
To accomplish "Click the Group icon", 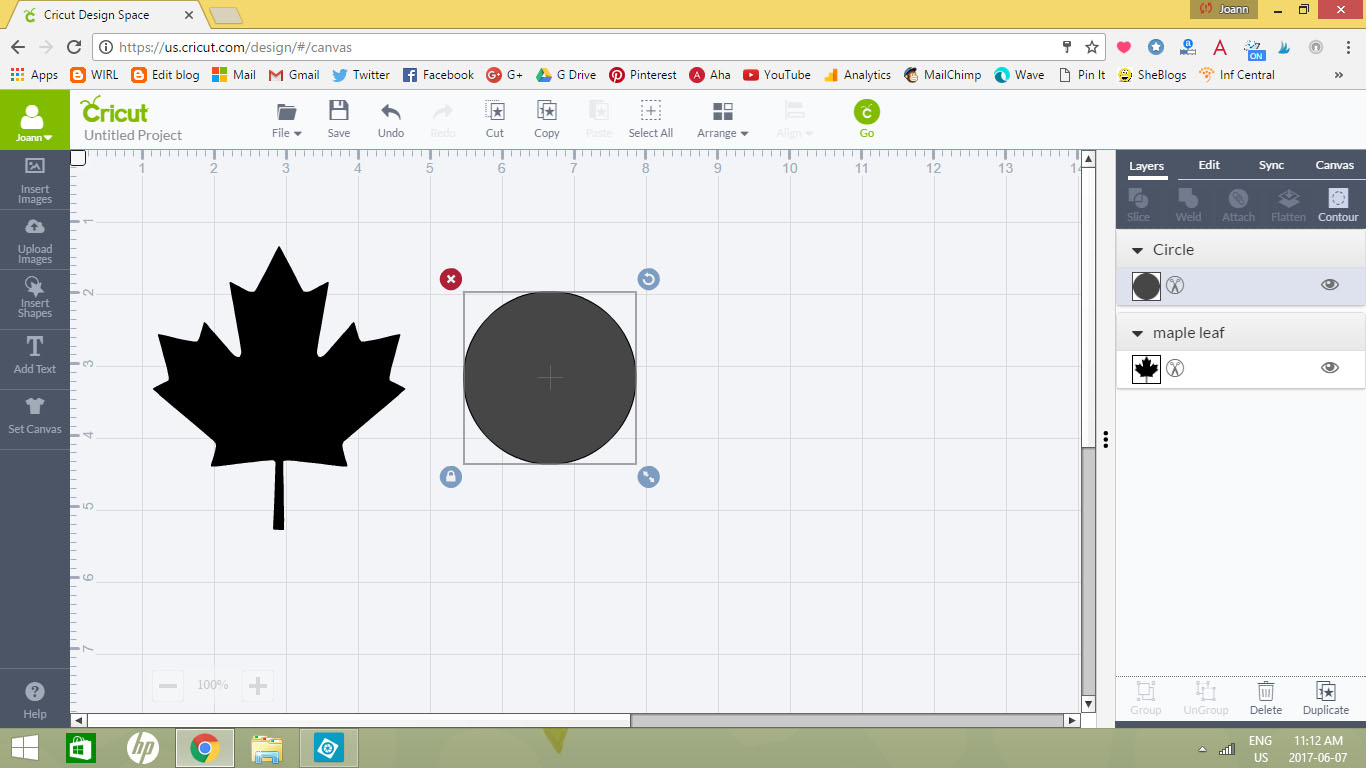I will tap(1146, 697).
